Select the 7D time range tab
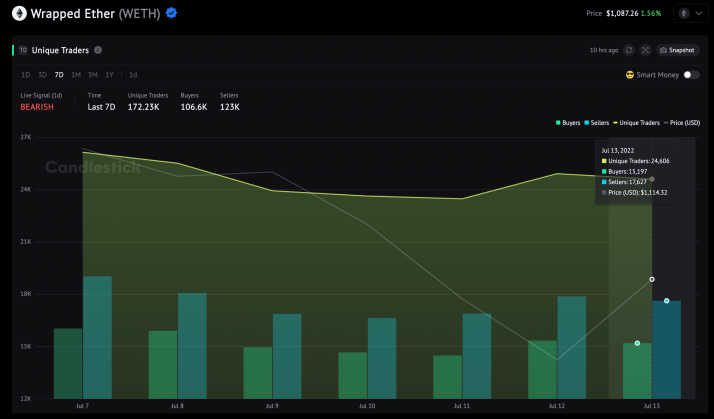The image size is (714, 419). point(59,75)
